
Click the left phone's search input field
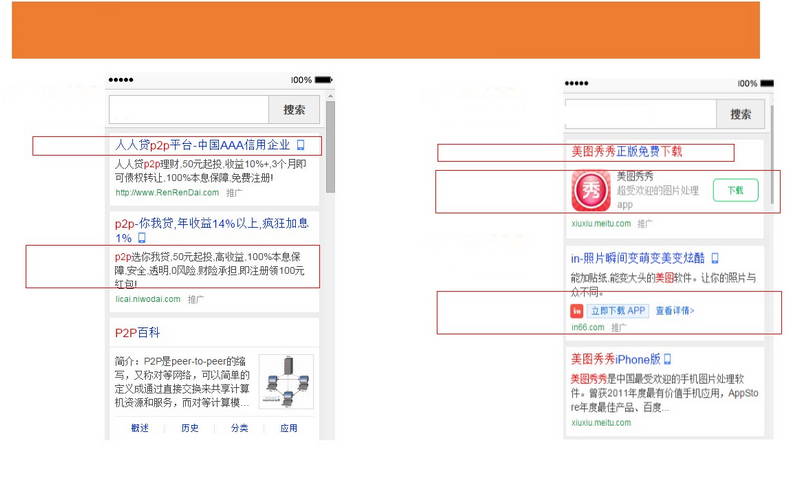coord(189,109)
